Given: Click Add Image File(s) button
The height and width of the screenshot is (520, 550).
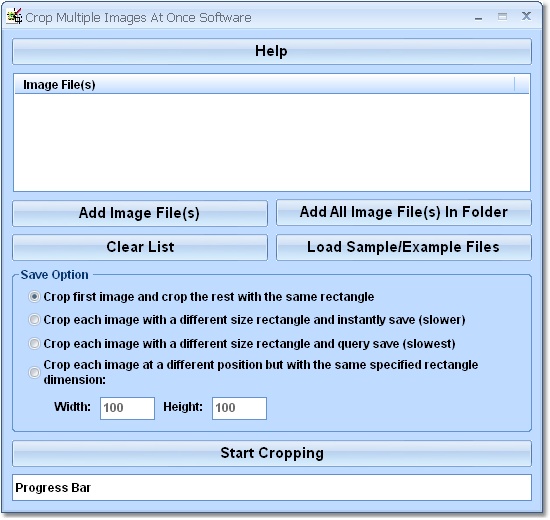Looking at the screenshot, I should click(140, 213).
